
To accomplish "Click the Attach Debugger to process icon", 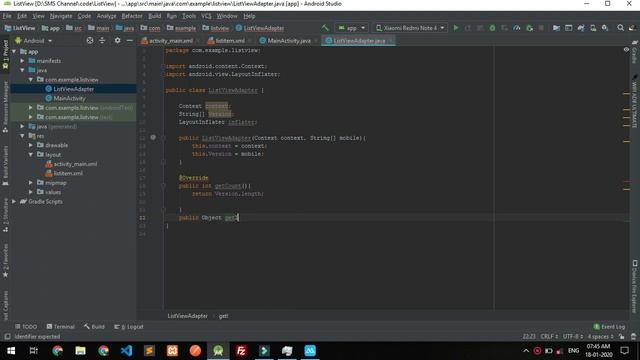I will click(529, 28).
